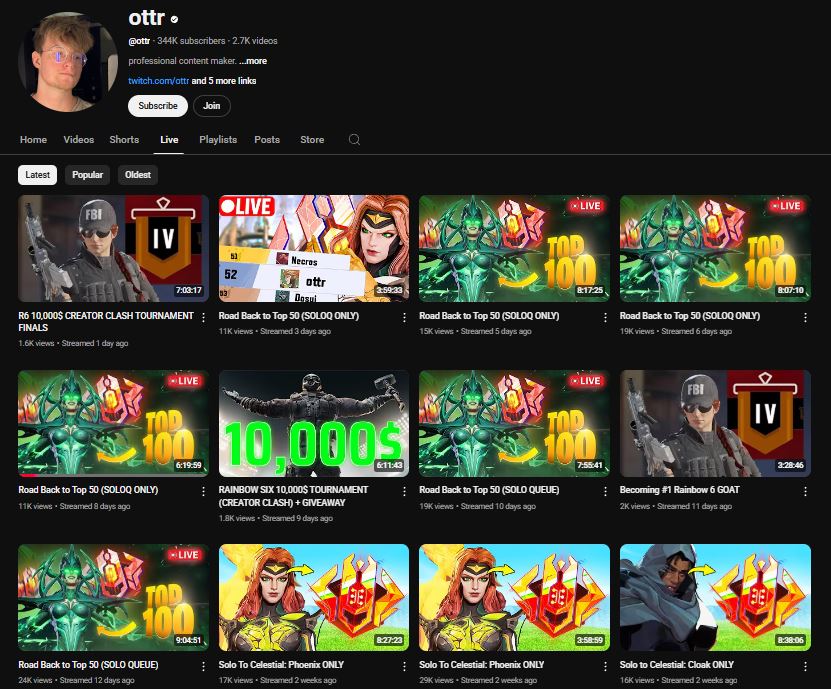Open options for R6 10,000$ CREATOR CLASH FINALS video

[204, 317]
